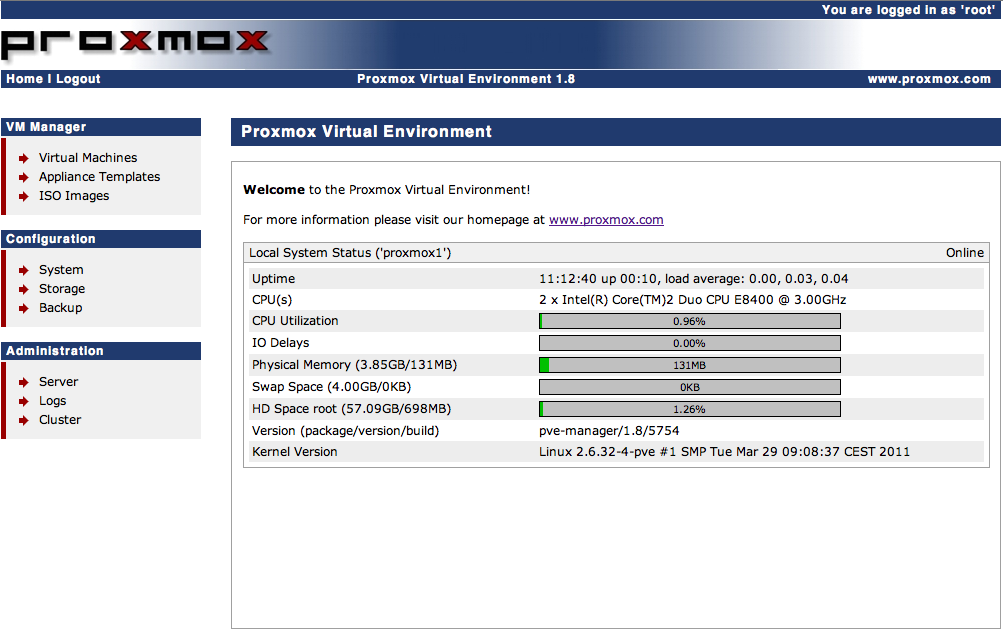The width and height of the screenshot is (1003, 632).
Task: Open the Logs administration page
Action: coord(52,401)
